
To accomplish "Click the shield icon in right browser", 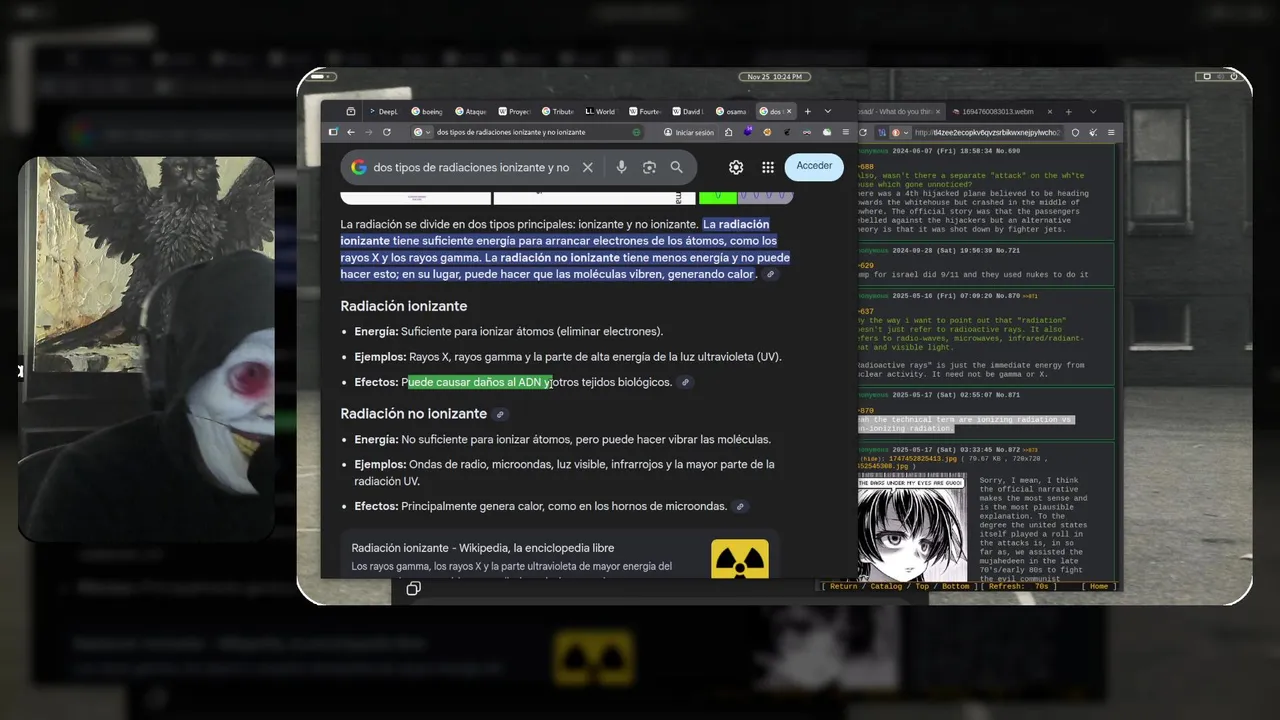I will coord(1075,132).
